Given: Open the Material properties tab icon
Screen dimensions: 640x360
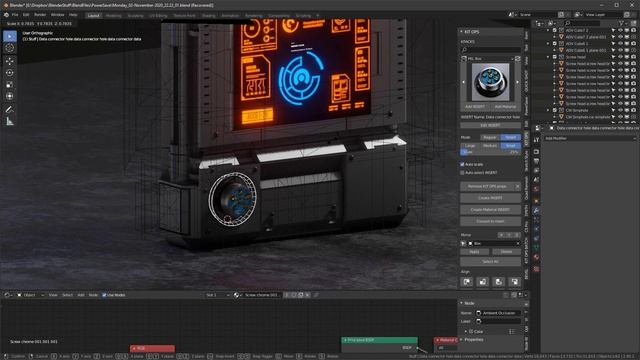Looking at the screenshot, I should (536, 258).
